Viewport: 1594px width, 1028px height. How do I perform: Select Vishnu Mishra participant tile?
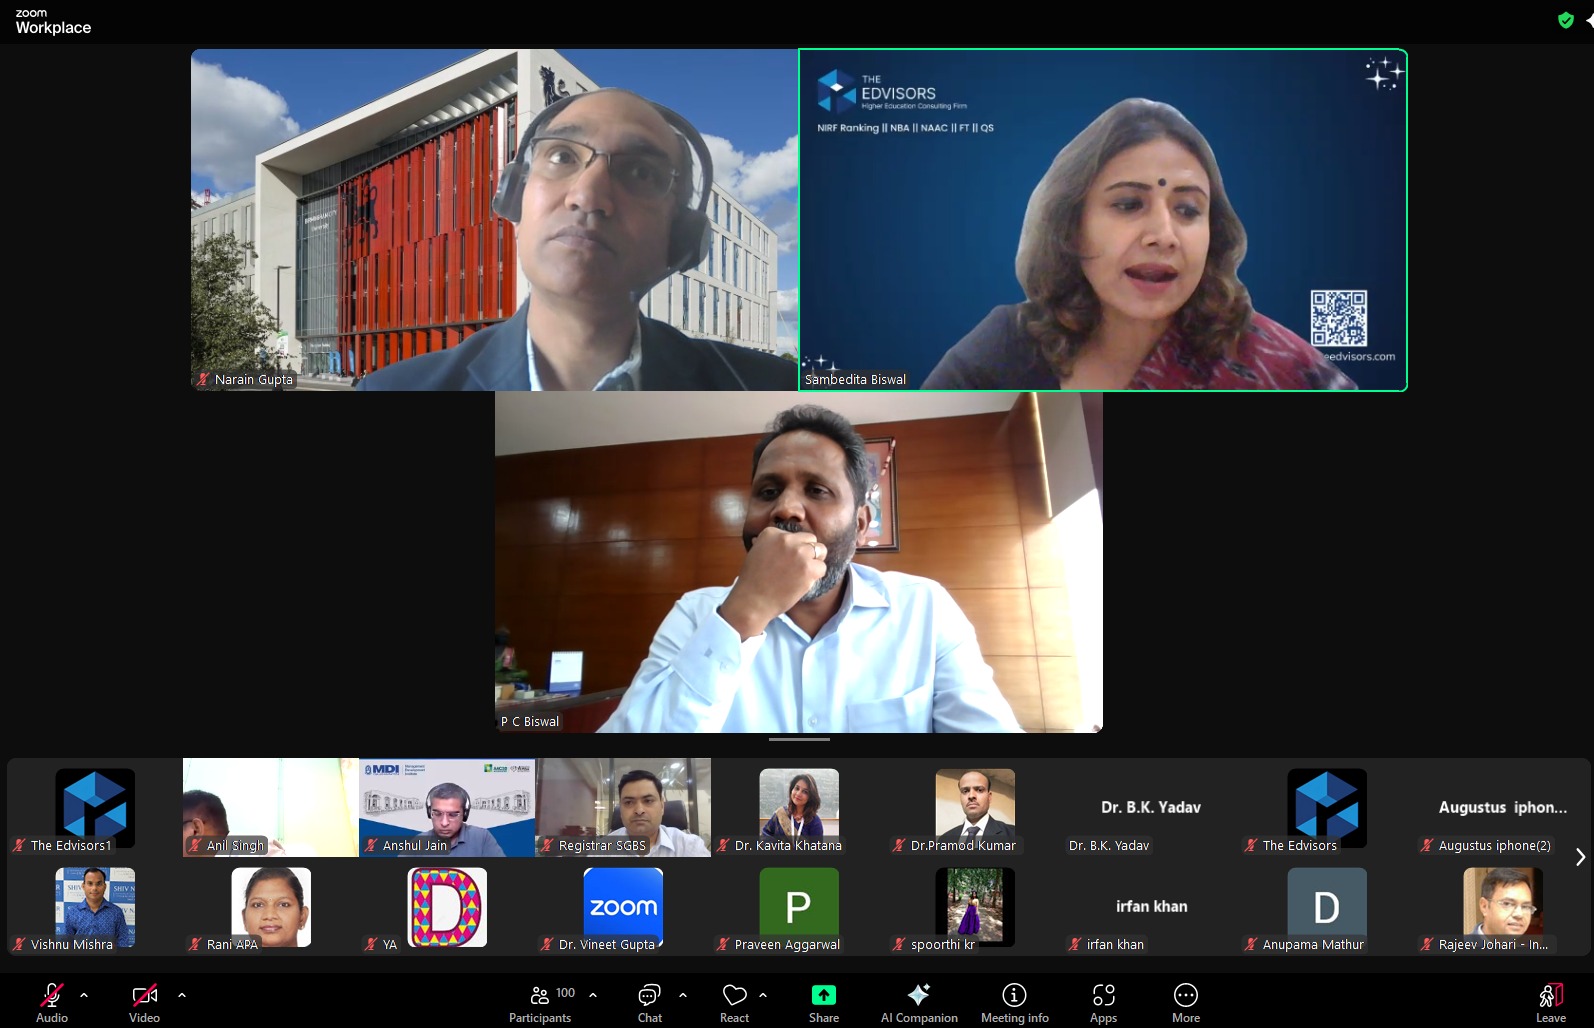pos(95,907)
